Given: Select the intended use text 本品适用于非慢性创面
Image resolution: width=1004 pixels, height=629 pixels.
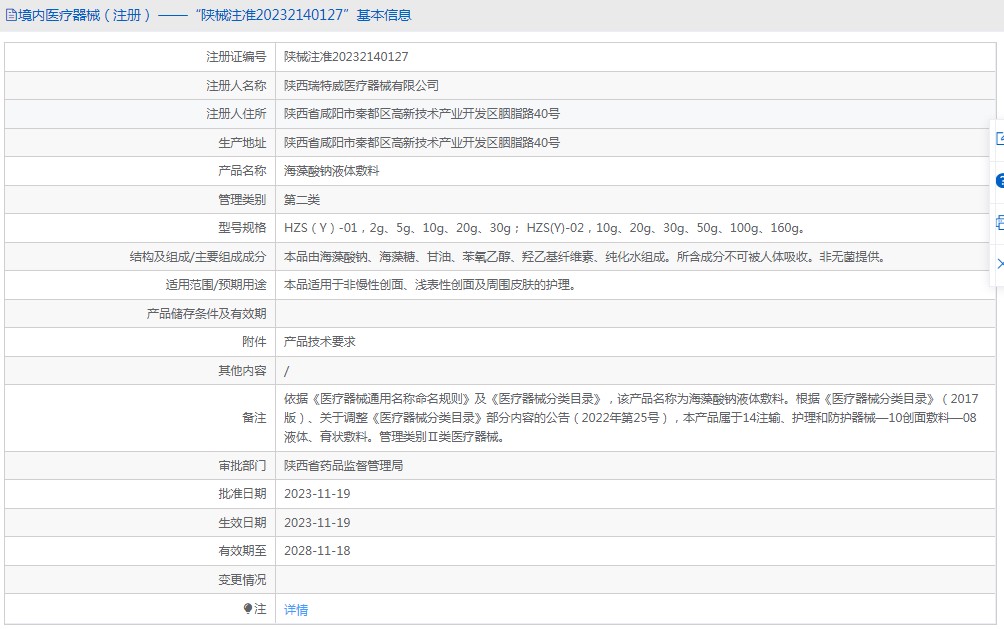Looking at the screenshot, I should click(x=430, y=285).
